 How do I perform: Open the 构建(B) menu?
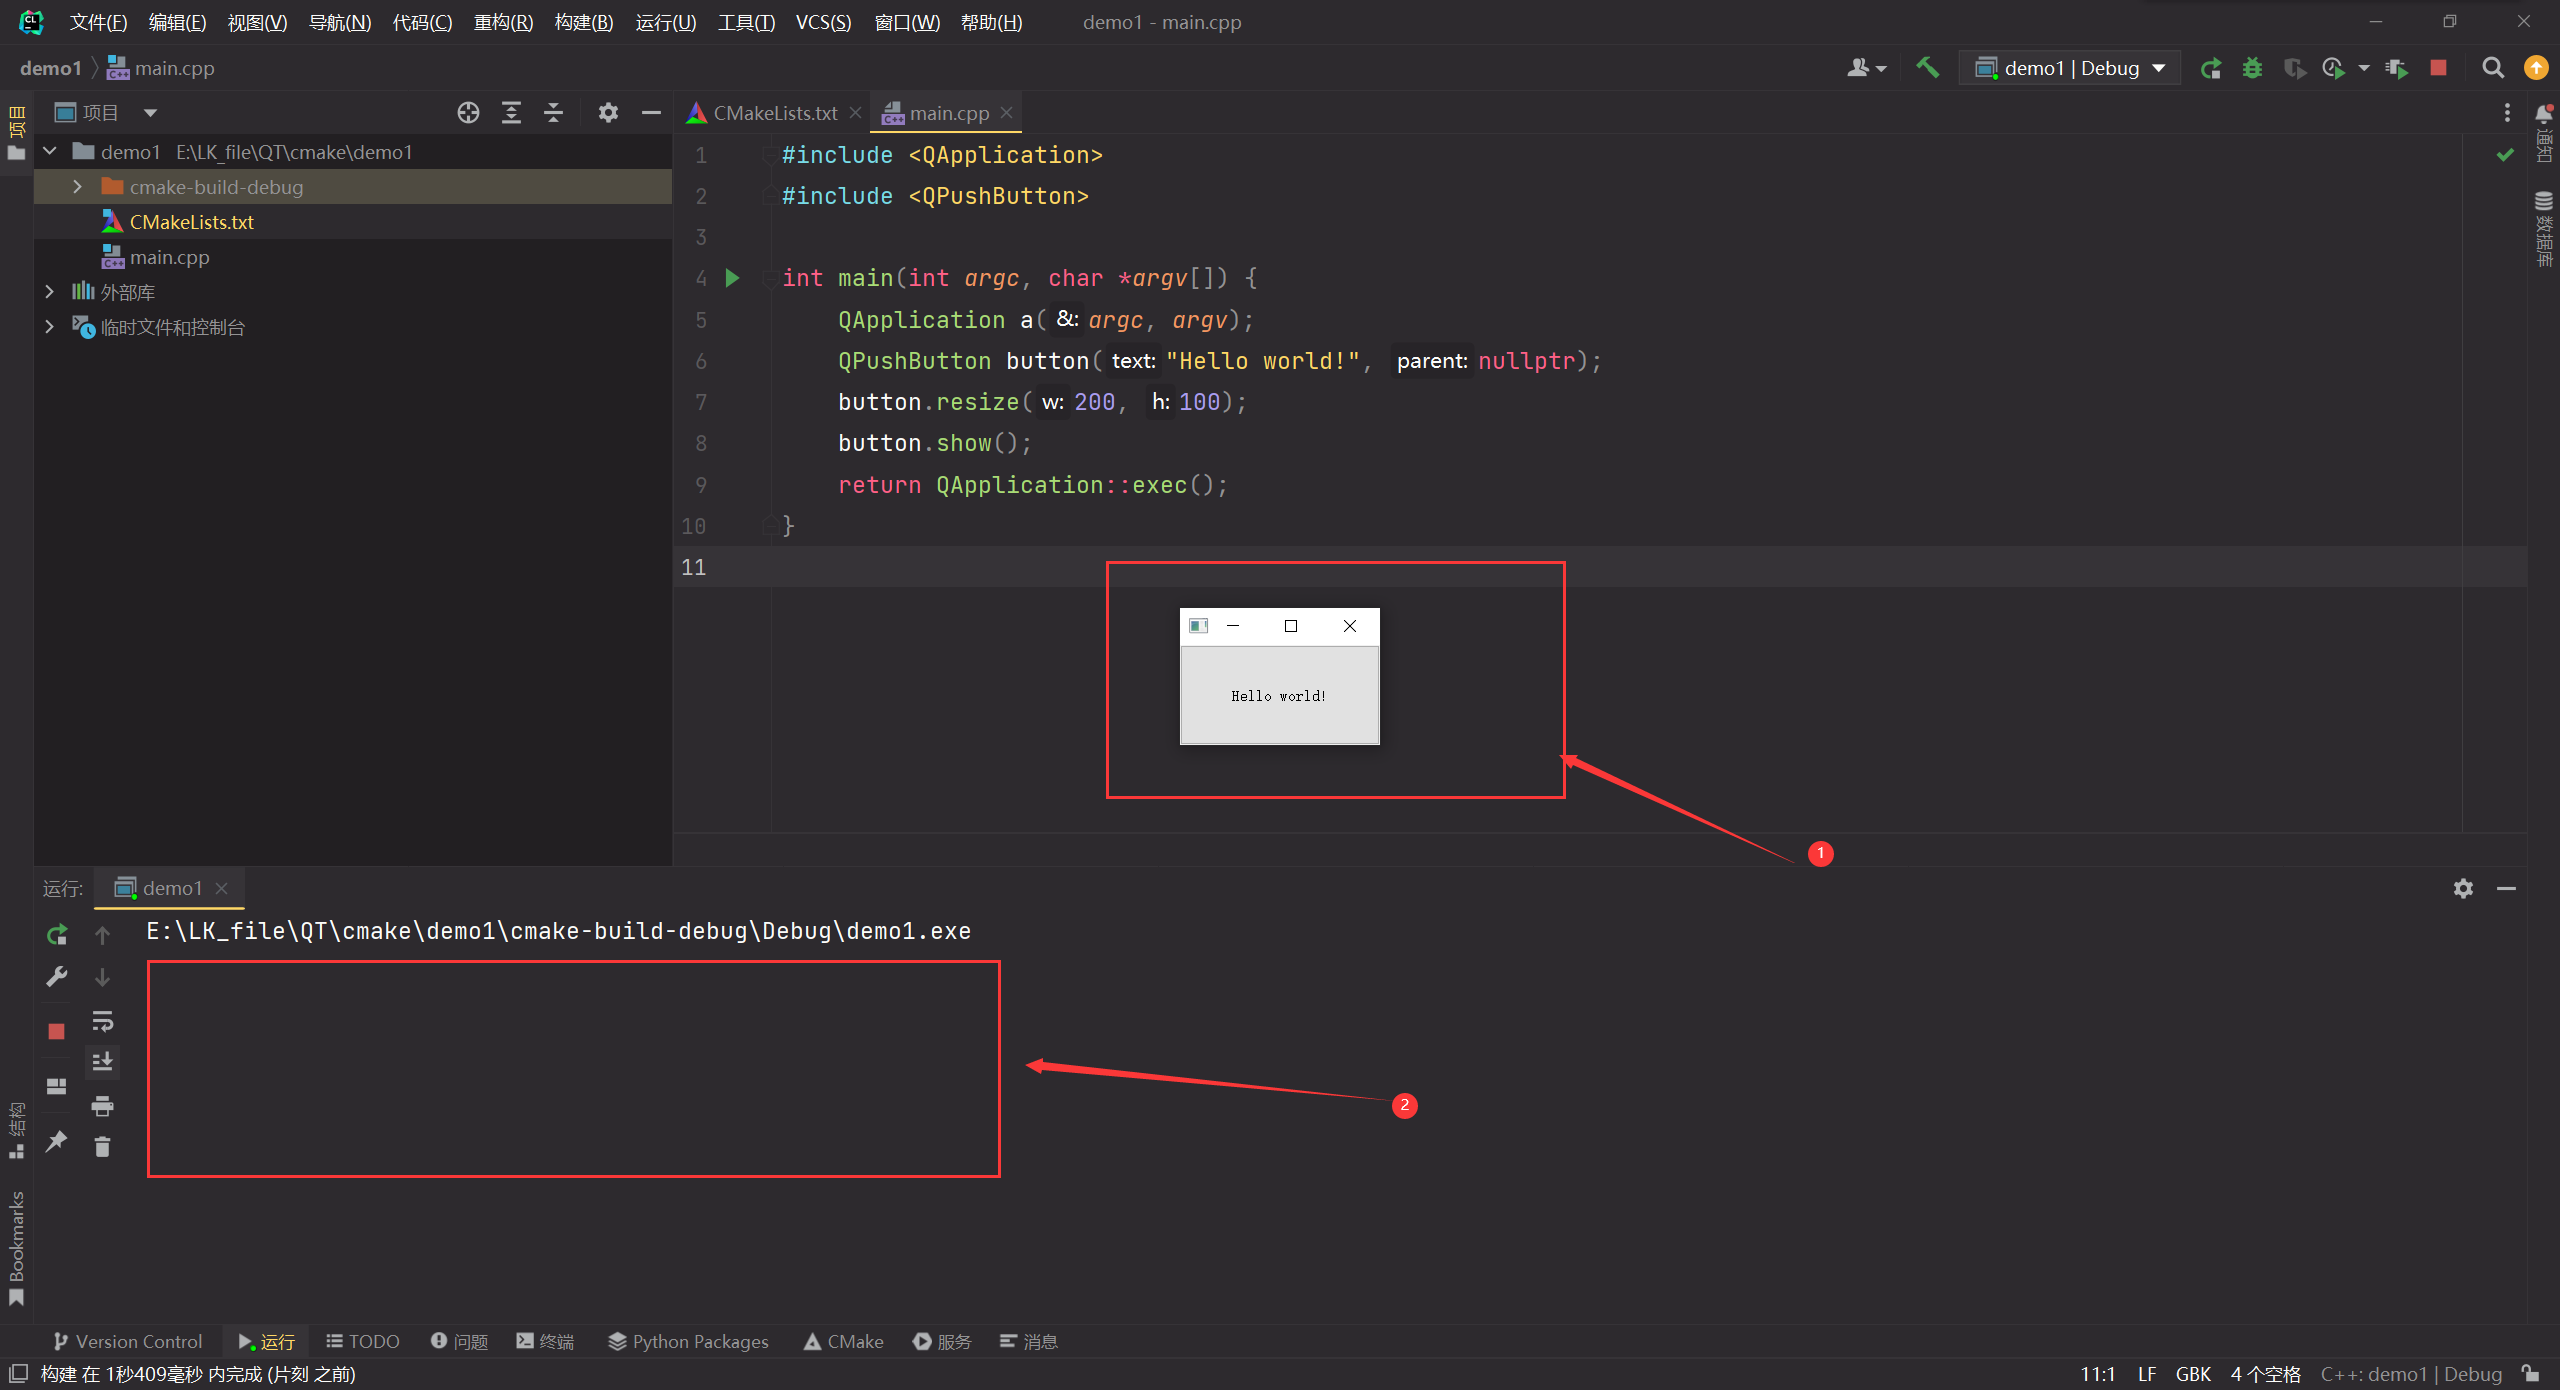tap(583, 22)
